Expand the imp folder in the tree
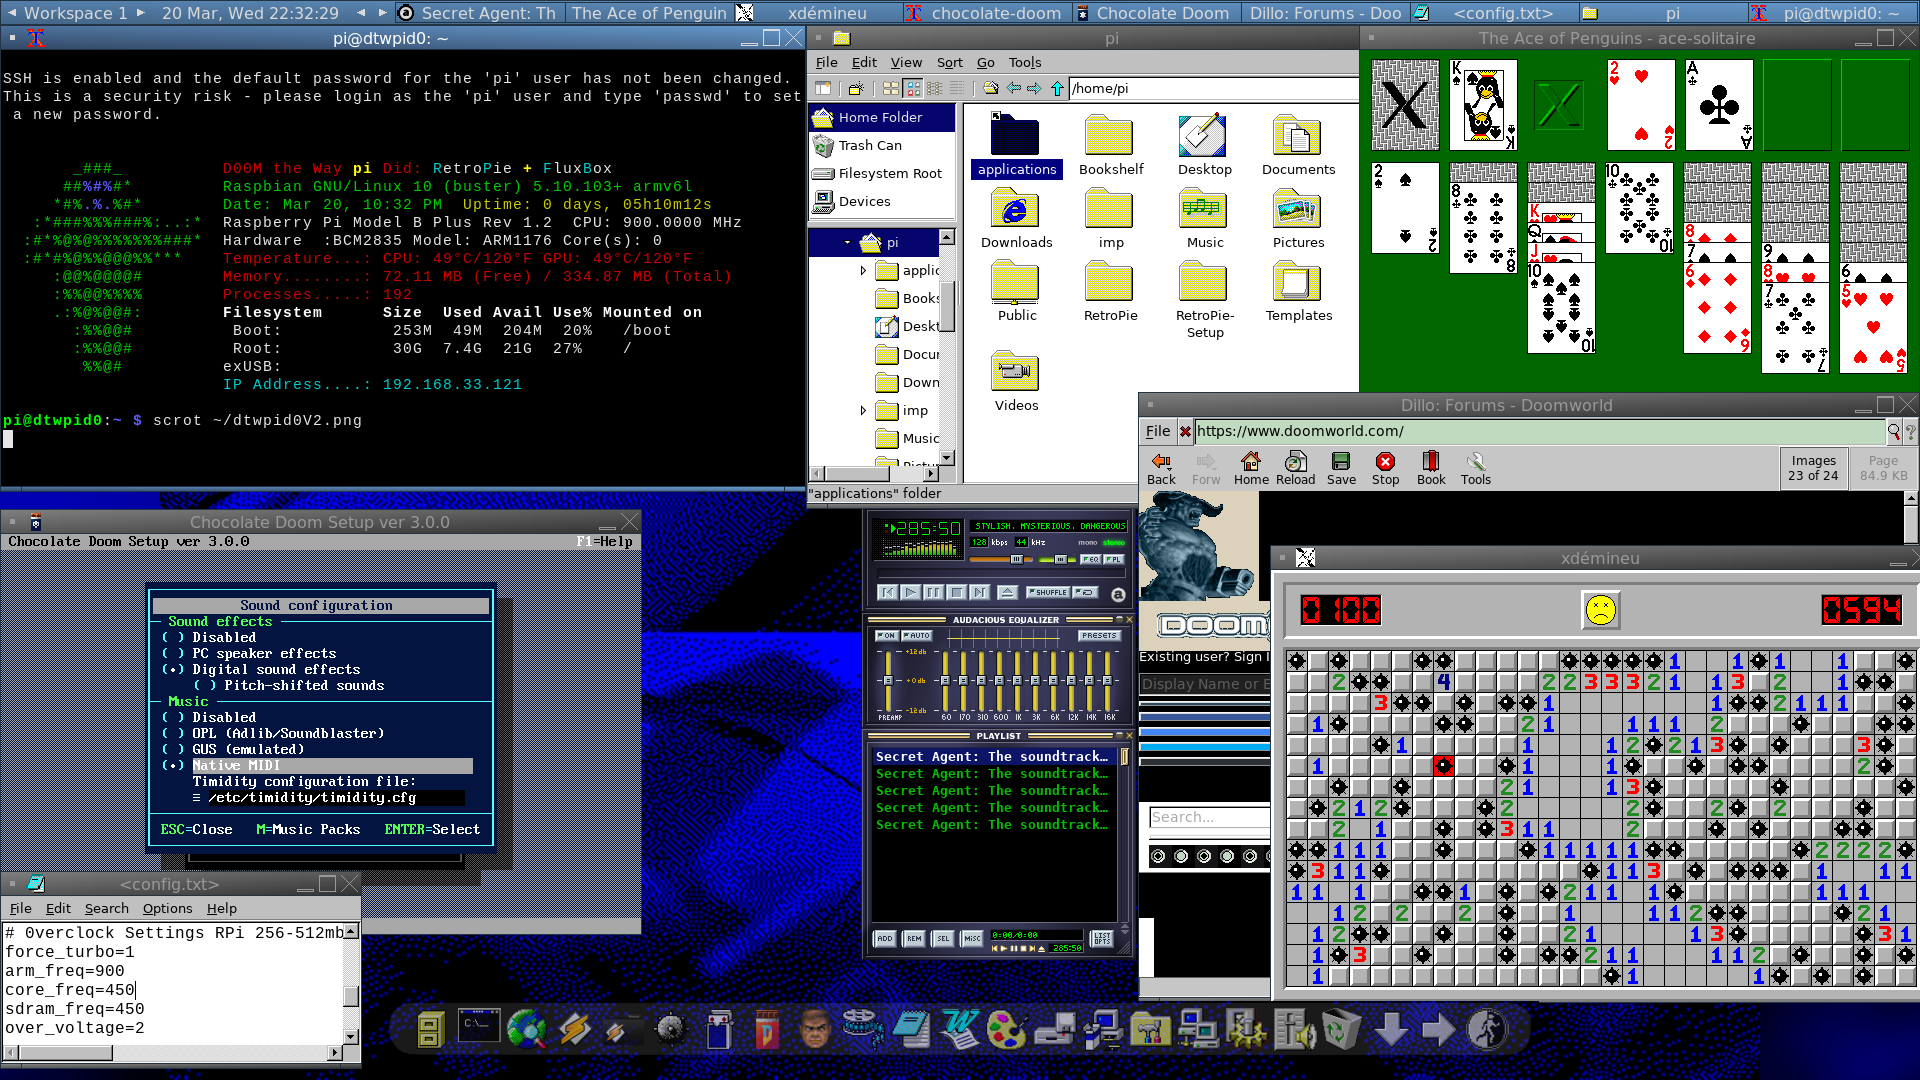 tap(863, 410)
